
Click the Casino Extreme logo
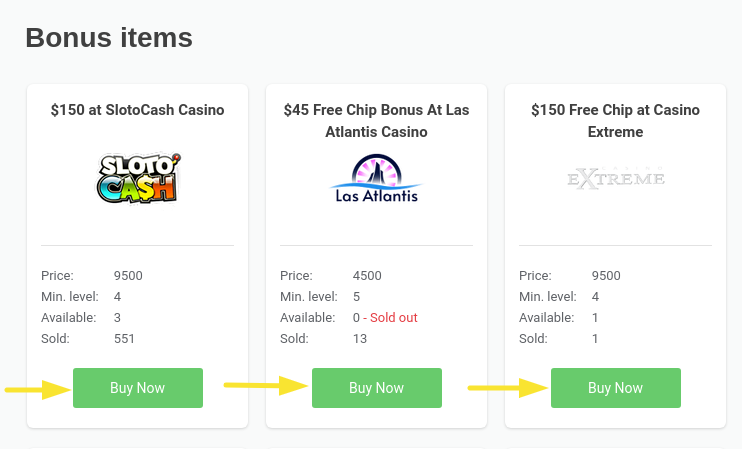point(615,178)
